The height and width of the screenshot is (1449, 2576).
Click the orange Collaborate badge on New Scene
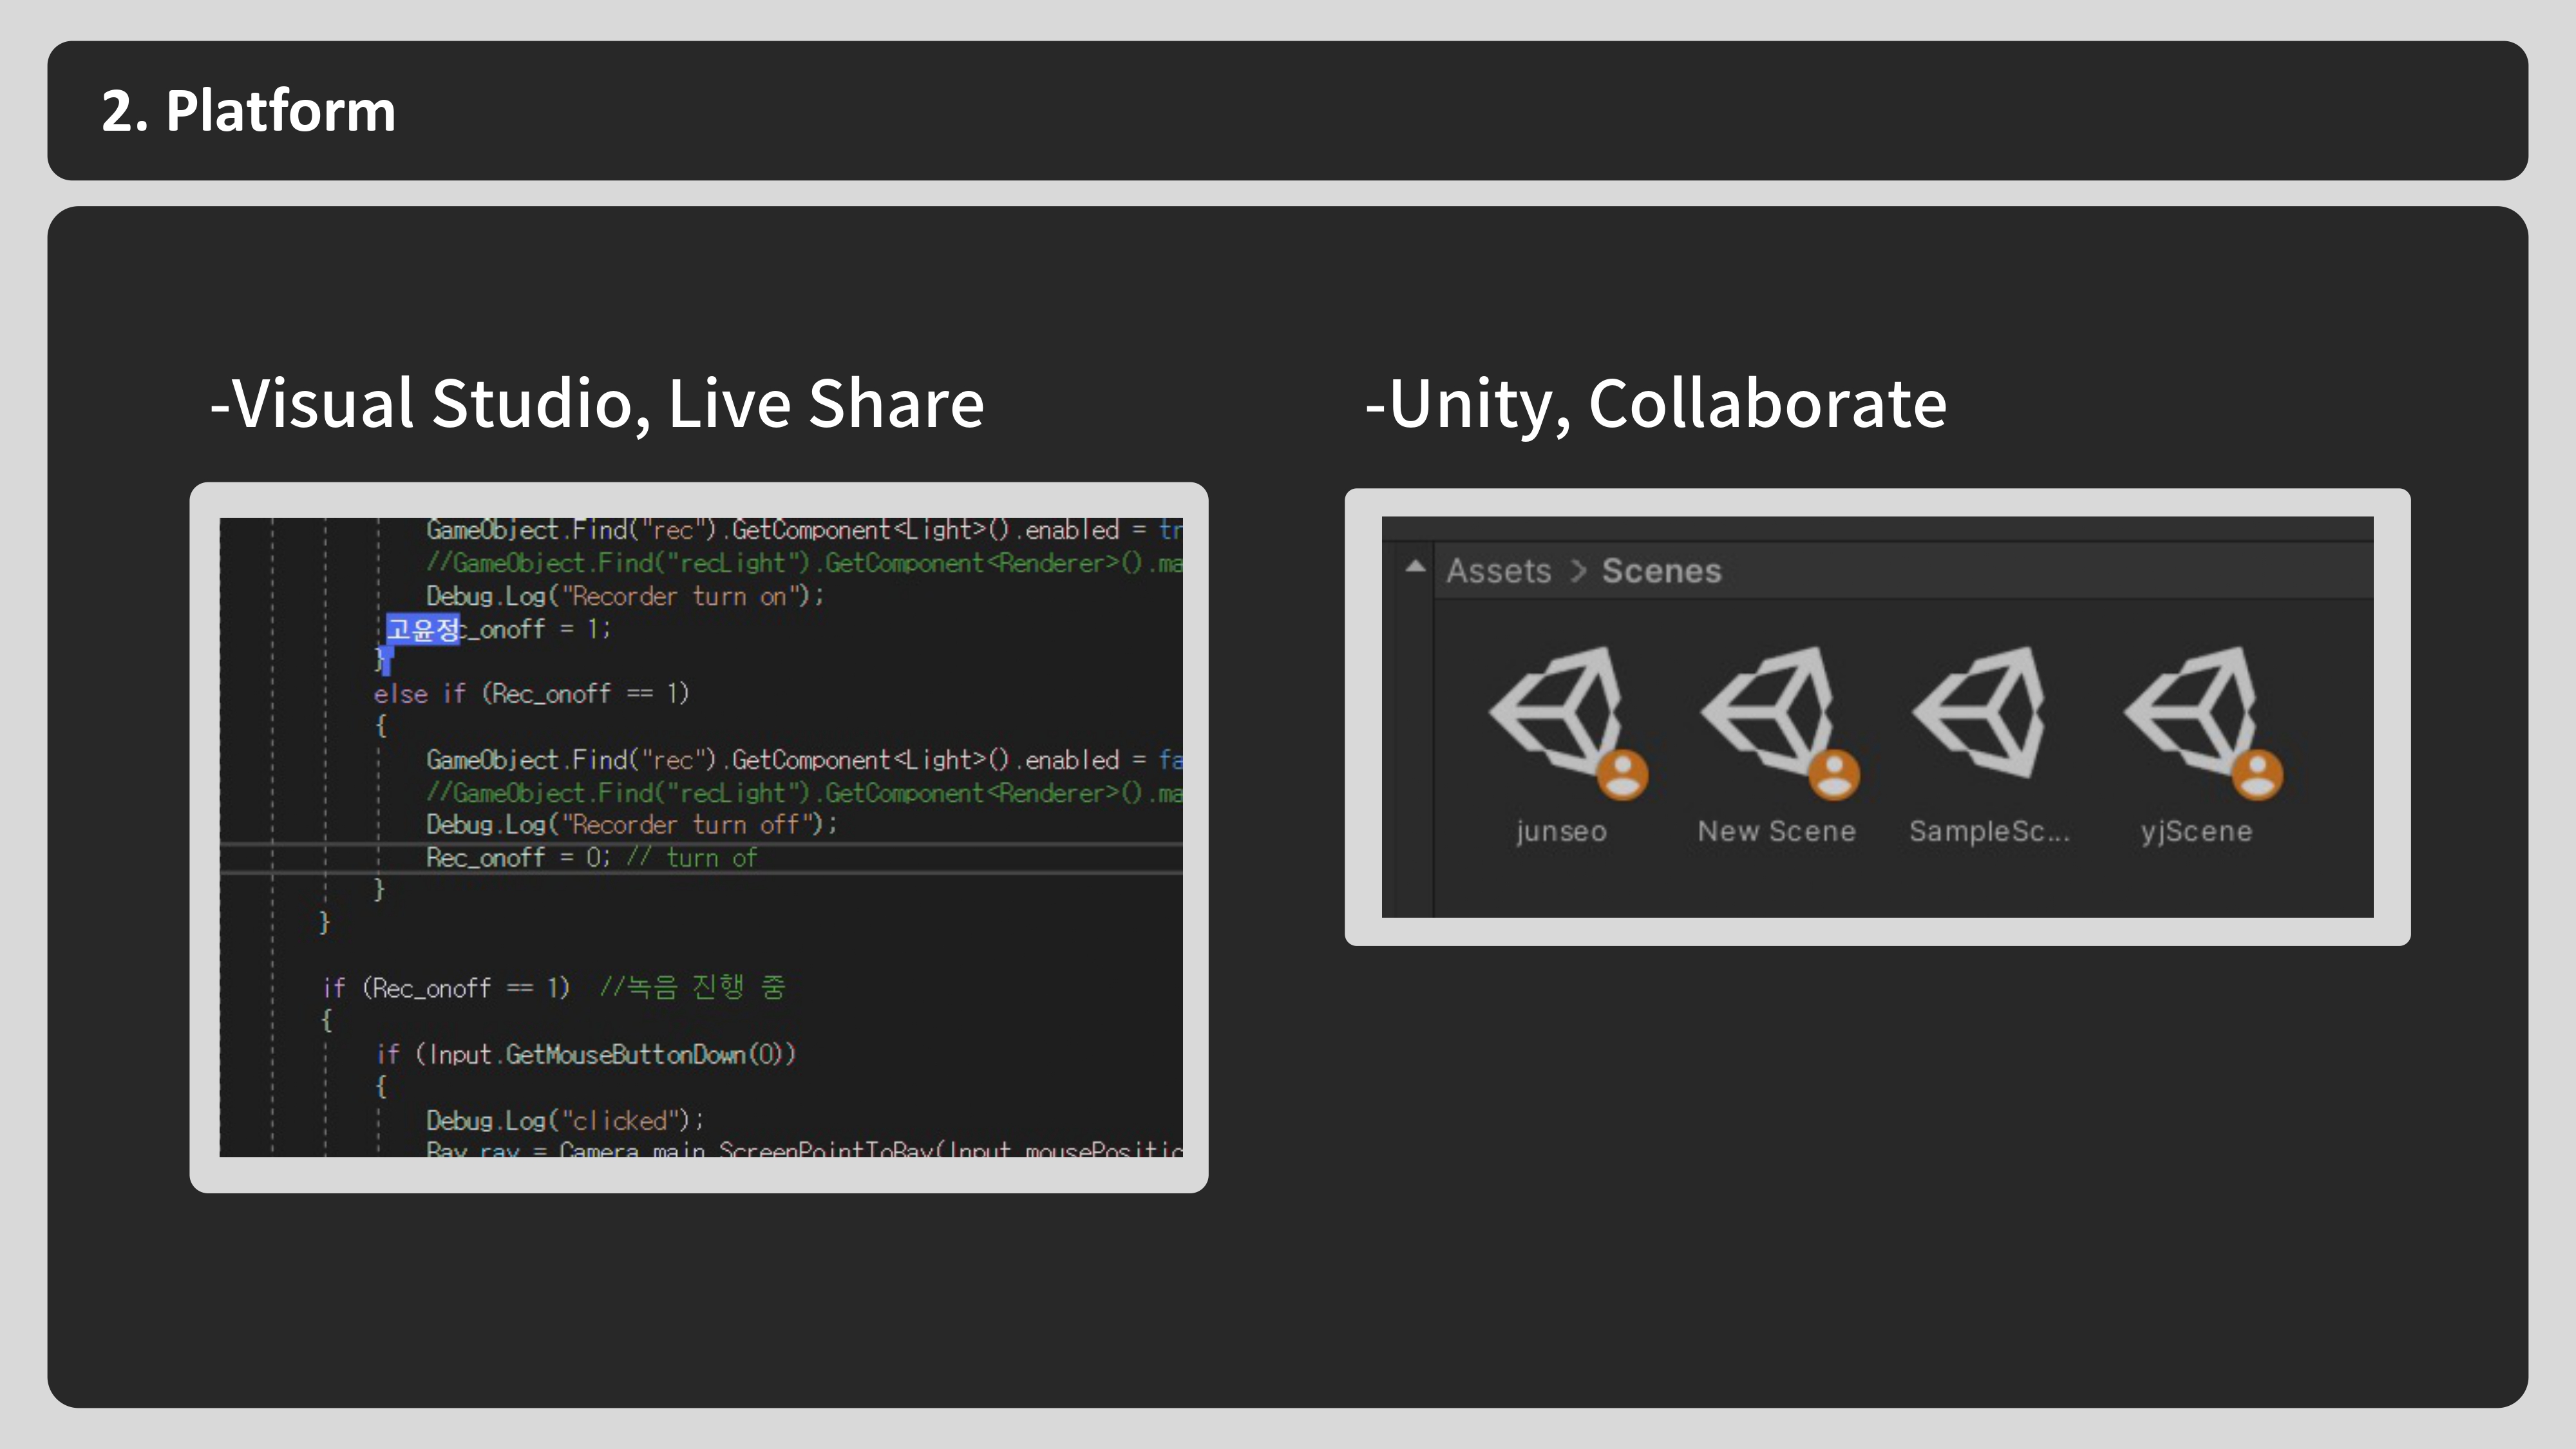tap(1833, 775)
